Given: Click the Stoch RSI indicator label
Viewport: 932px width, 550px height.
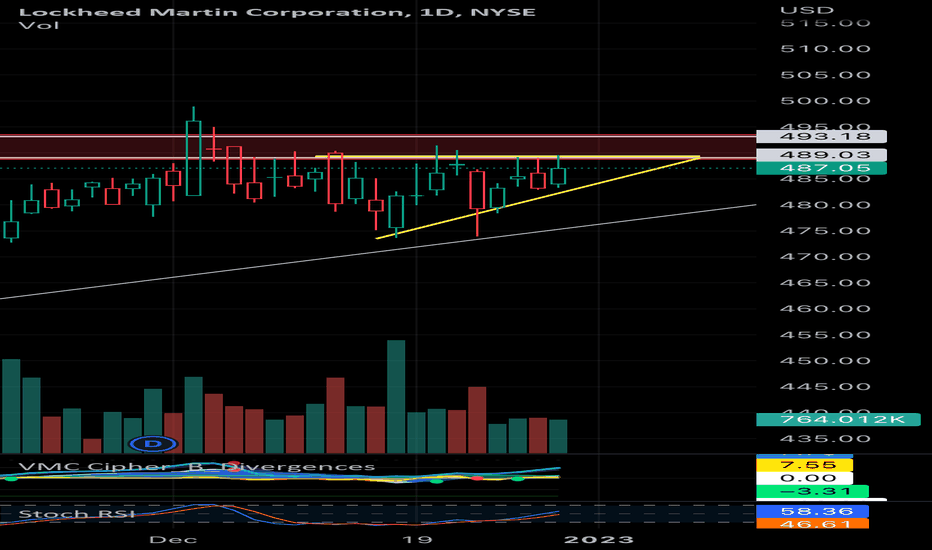Looking at the screenshot, I should [76, 514].
